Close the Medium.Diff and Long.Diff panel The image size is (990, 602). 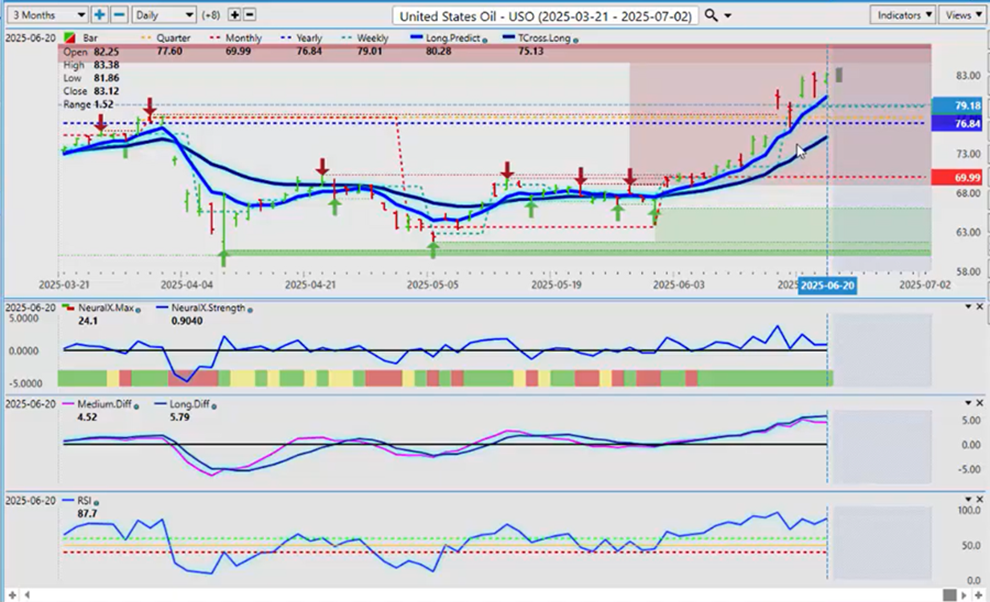980,402
